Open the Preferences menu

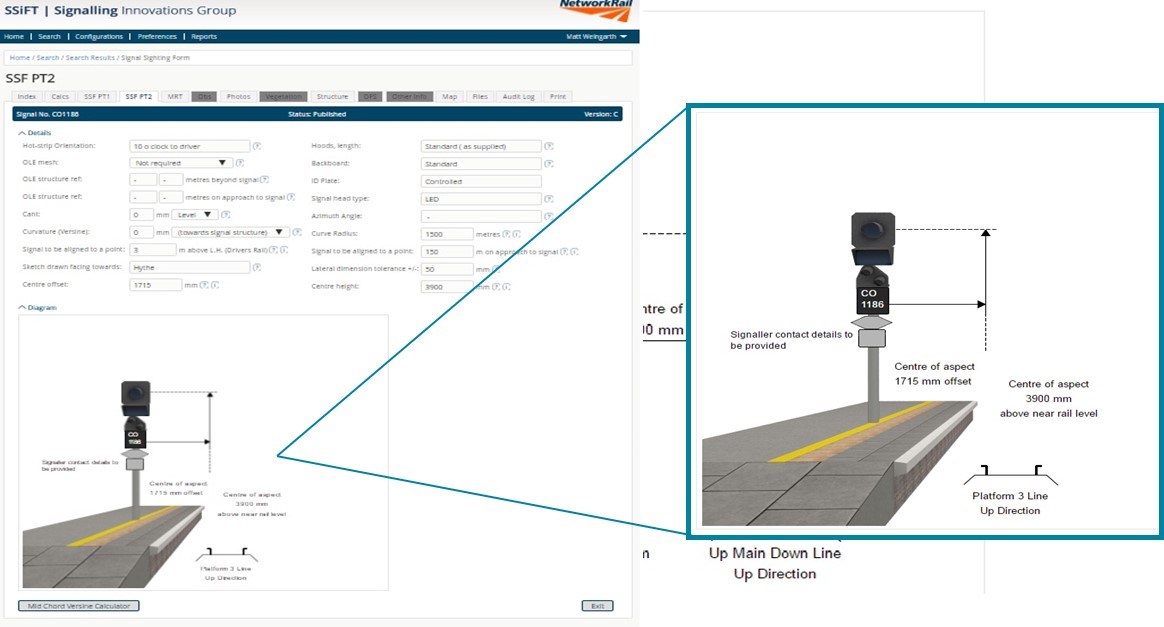pyautogui.click(x=157, y=36)
